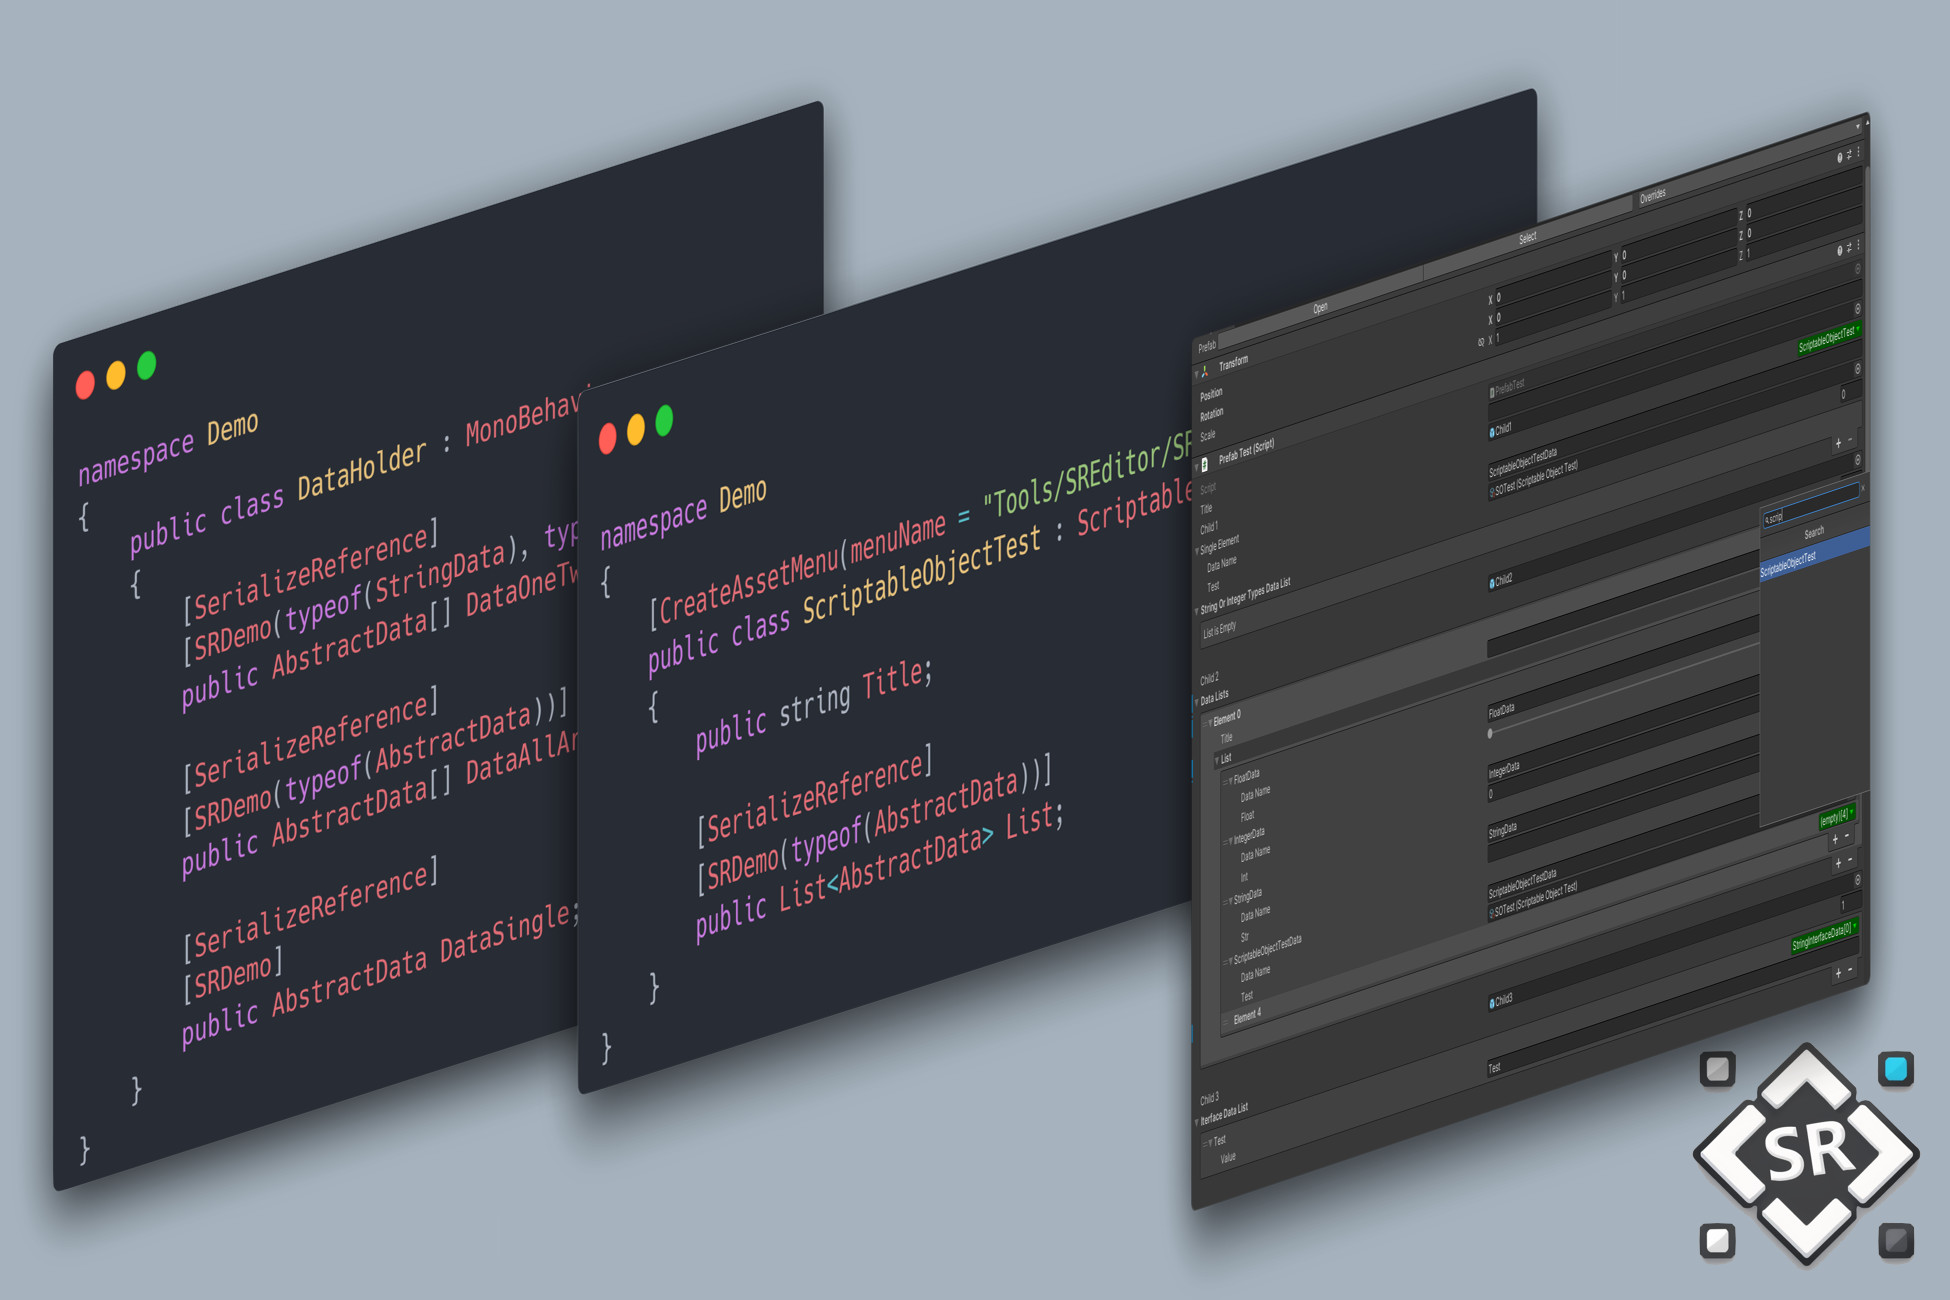Collapse the Transform component foldout
Screen dimensions: 1950x1300
click(1196, 374)
